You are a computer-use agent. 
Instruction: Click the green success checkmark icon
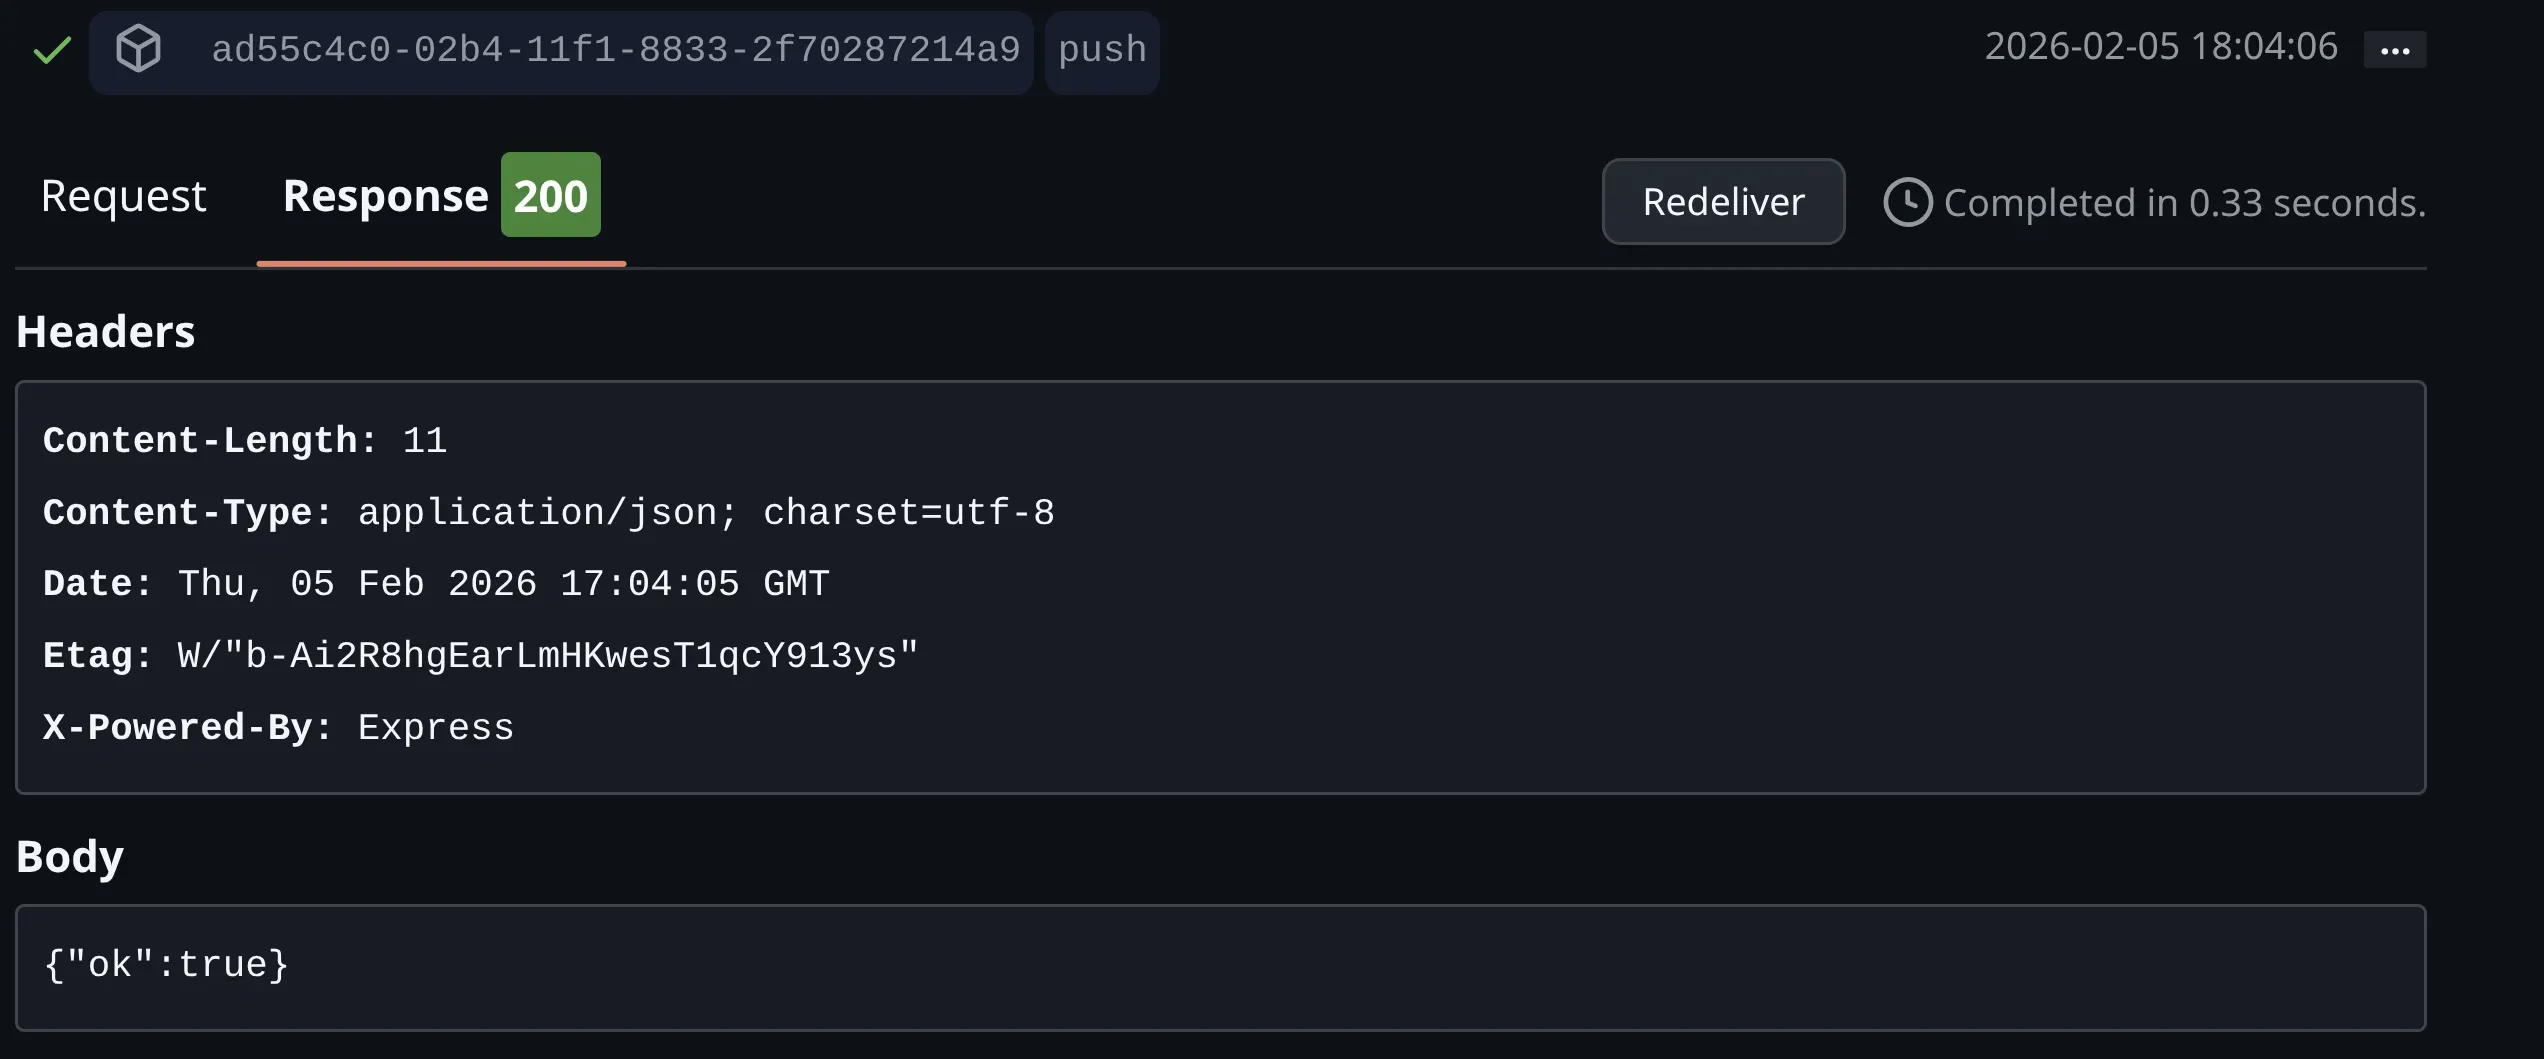click(52, 50)
